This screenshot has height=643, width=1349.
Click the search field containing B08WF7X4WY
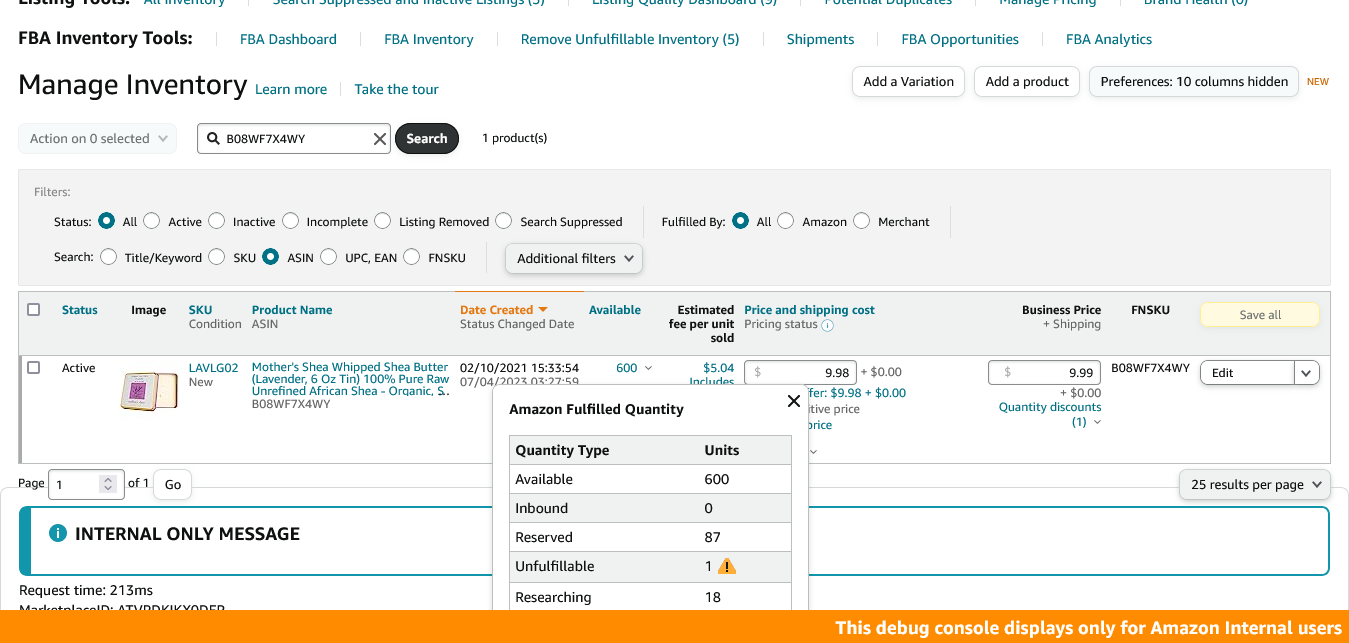[x=294, y=139]
